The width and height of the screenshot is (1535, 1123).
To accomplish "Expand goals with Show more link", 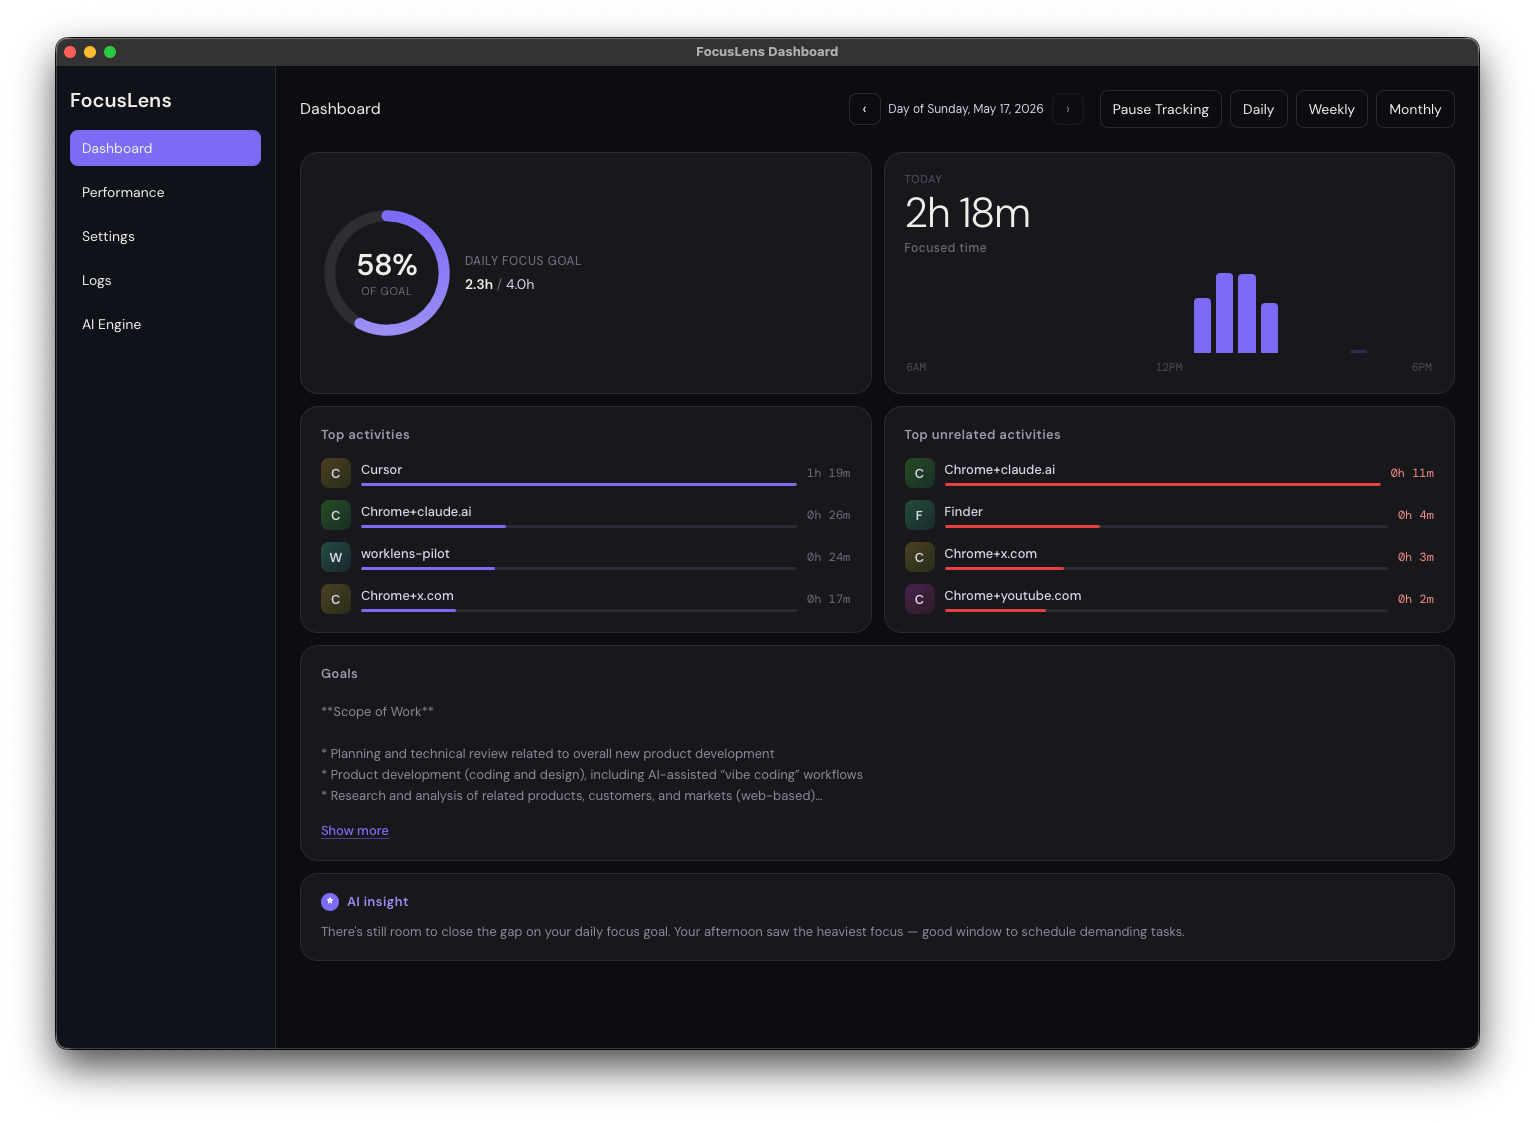I will click(x=355, y=831).
